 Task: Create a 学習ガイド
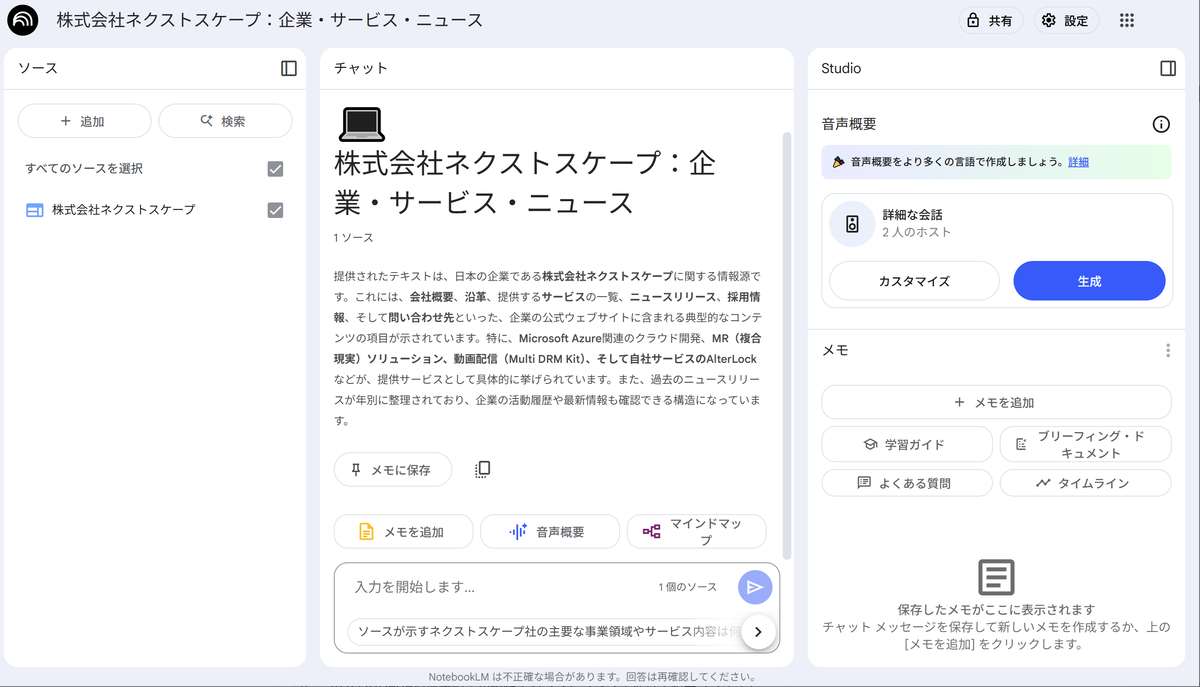click(907, 444)
